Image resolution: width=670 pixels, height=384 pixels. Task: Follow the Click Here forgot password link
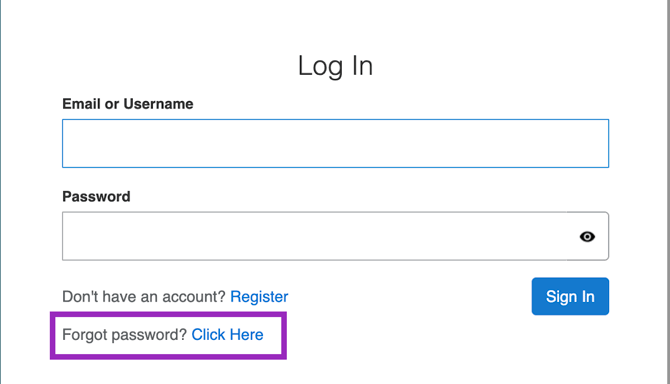point(227,334)
